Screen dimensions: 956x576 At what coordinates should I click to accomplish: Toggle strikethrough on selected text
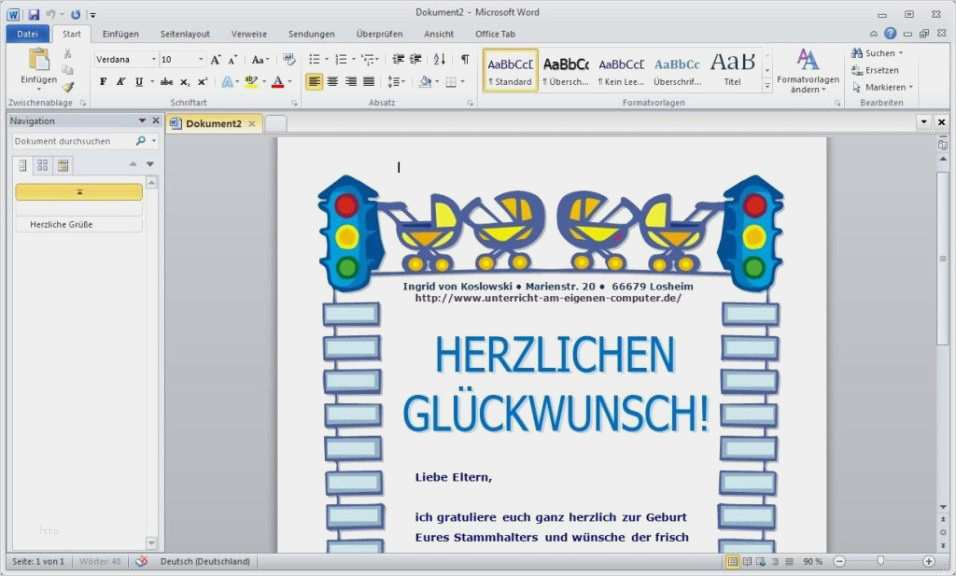pyautogui.click(x=168, y=82)
